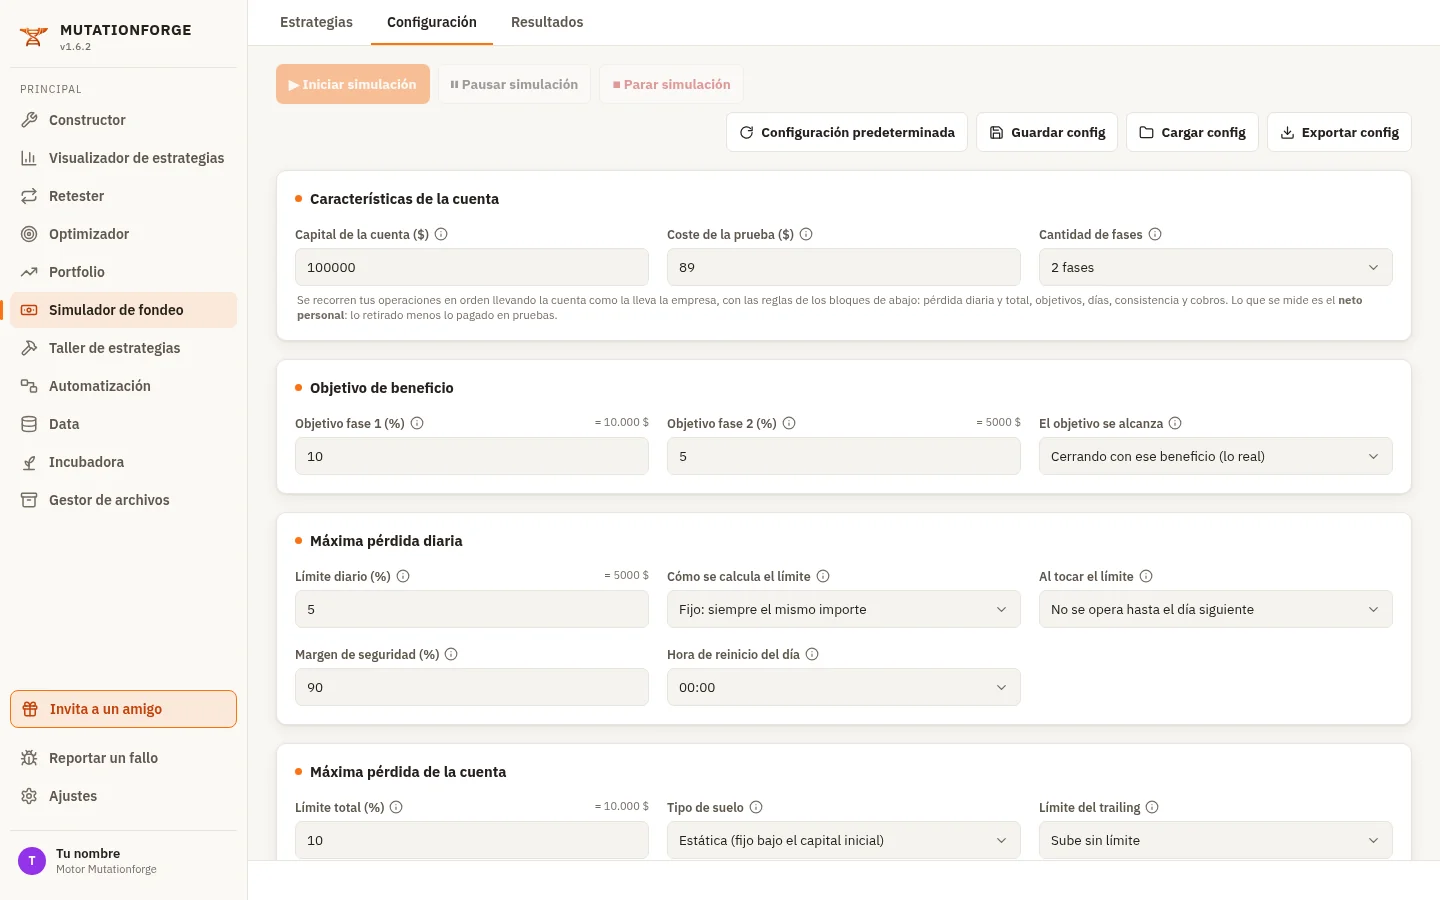
Task: Click info icon next to Límite diario
Action: click(403, 576)
